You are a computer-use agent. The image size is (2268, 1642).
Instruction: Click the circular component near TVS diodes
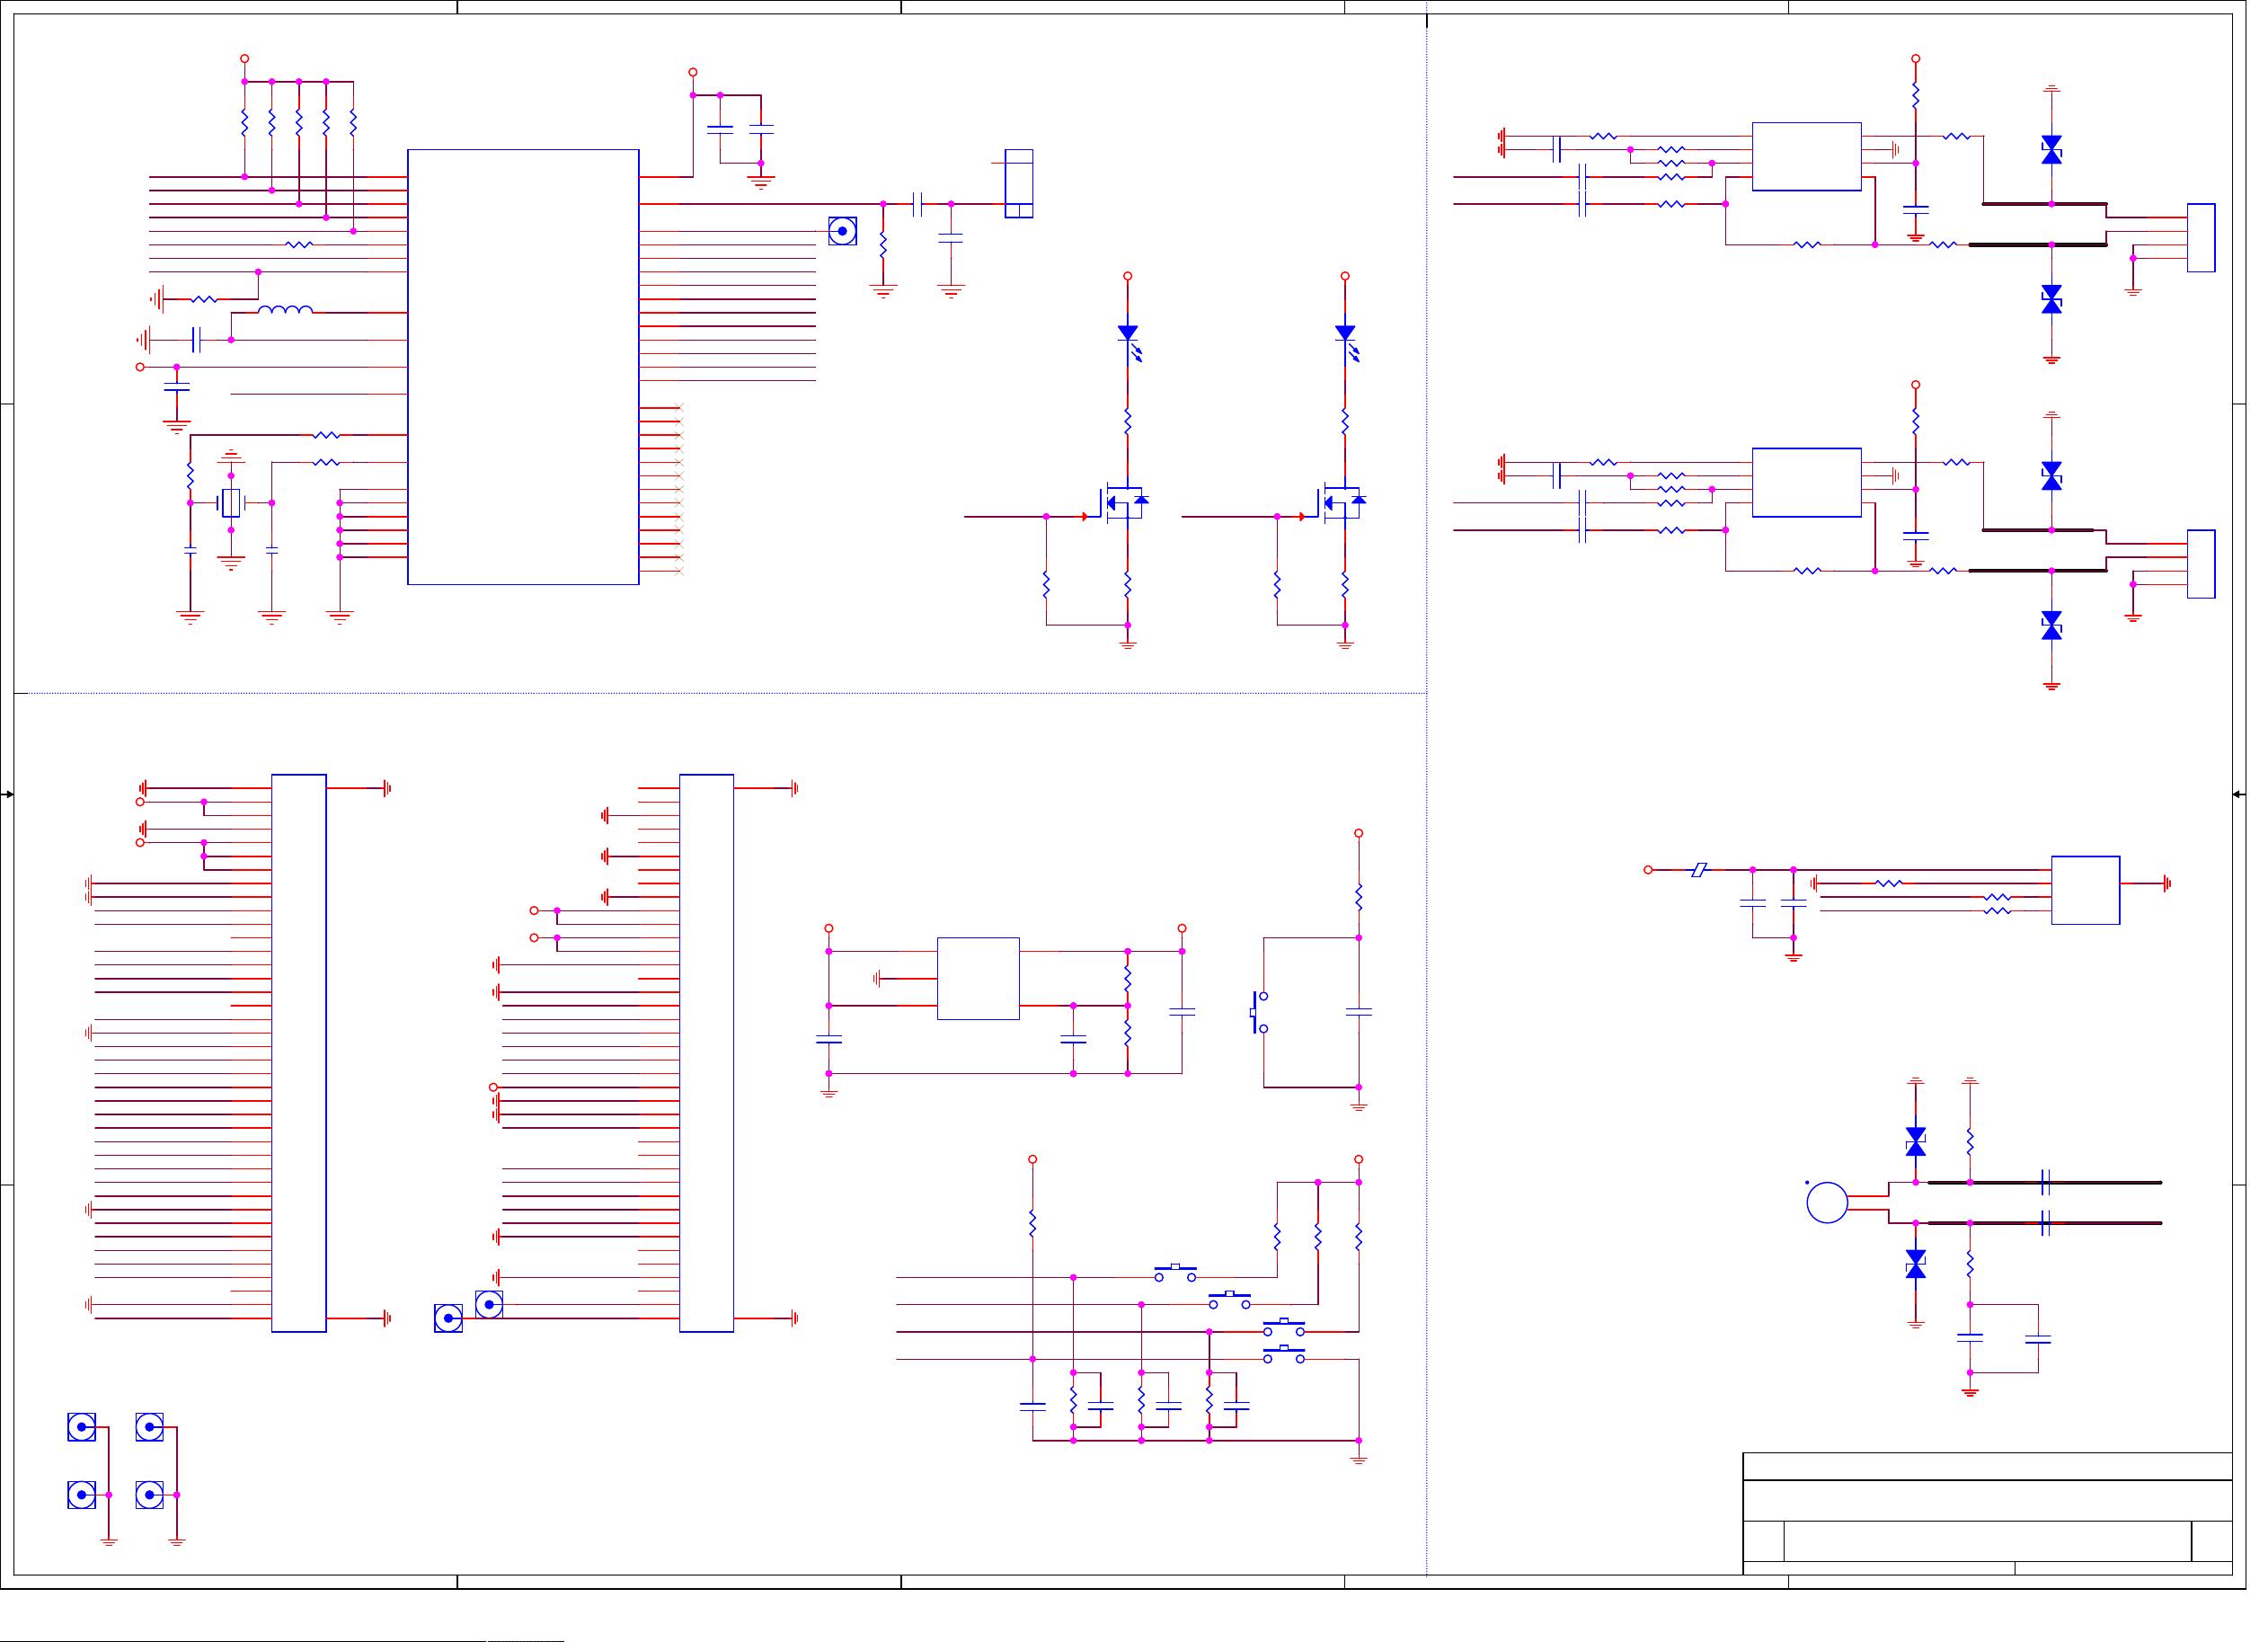[1827, 1202]
